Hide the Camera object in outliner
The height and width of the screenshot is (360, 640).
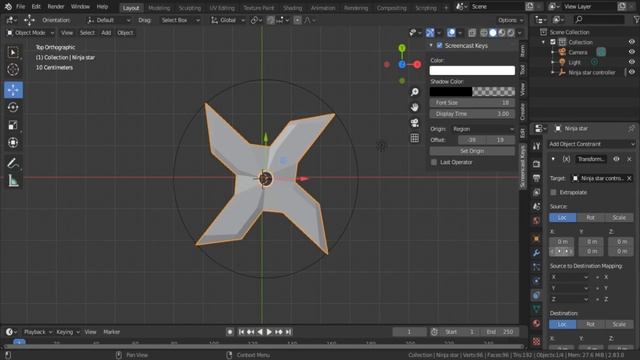coord(631,52)
